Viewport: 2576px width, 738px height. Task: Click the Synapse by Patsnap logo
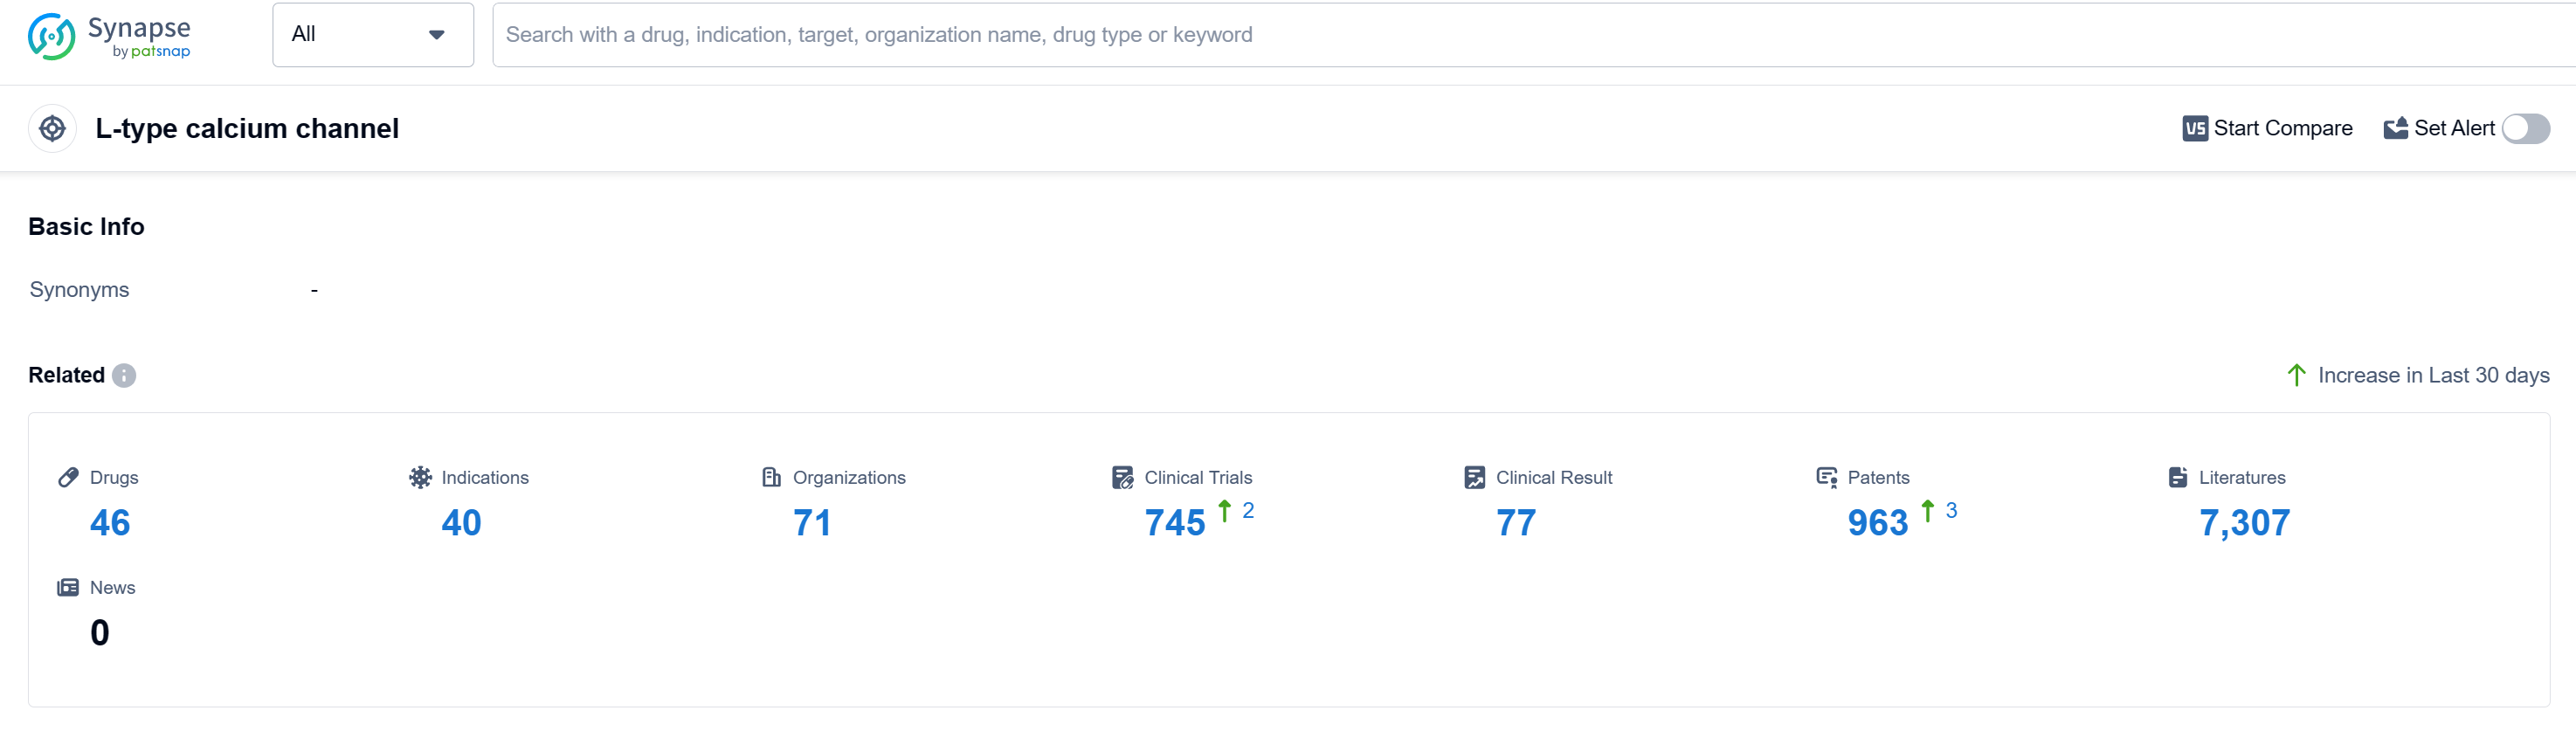(x=108, y=36)
